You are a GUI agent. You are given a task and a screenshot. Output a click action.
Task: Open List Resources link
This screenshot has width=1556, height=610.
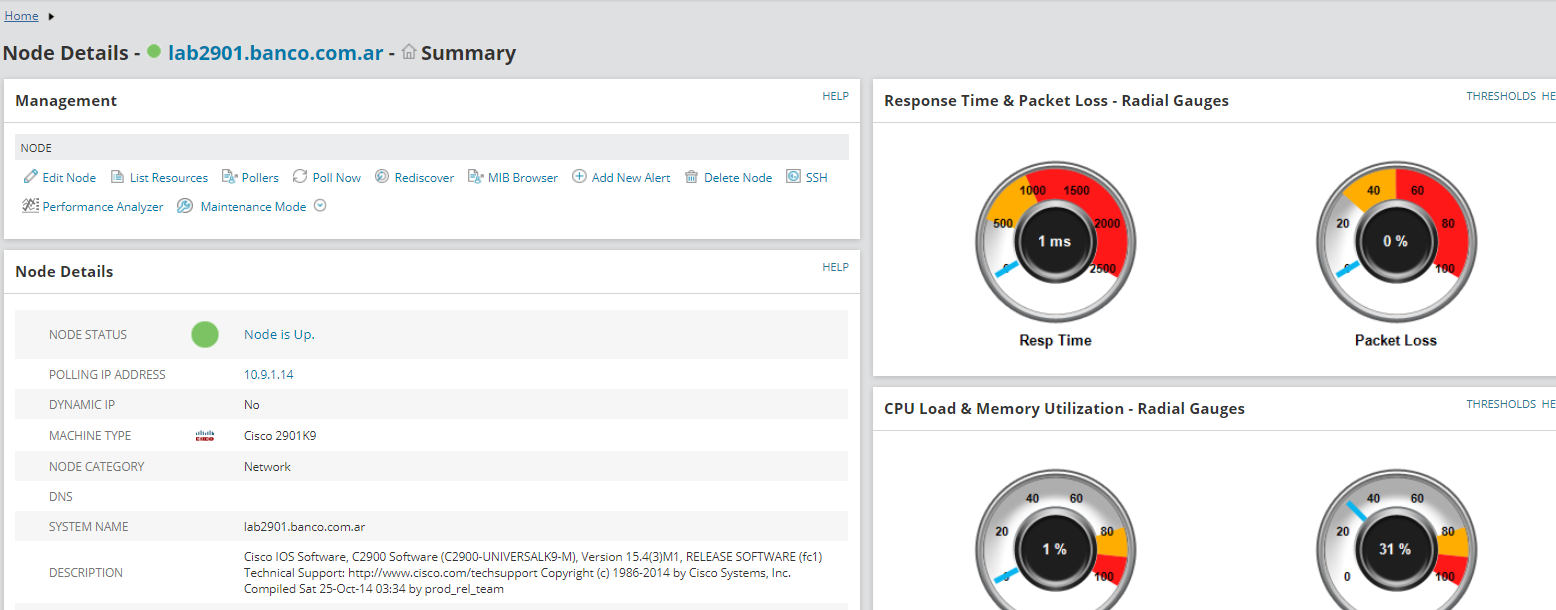coord(169,178)
